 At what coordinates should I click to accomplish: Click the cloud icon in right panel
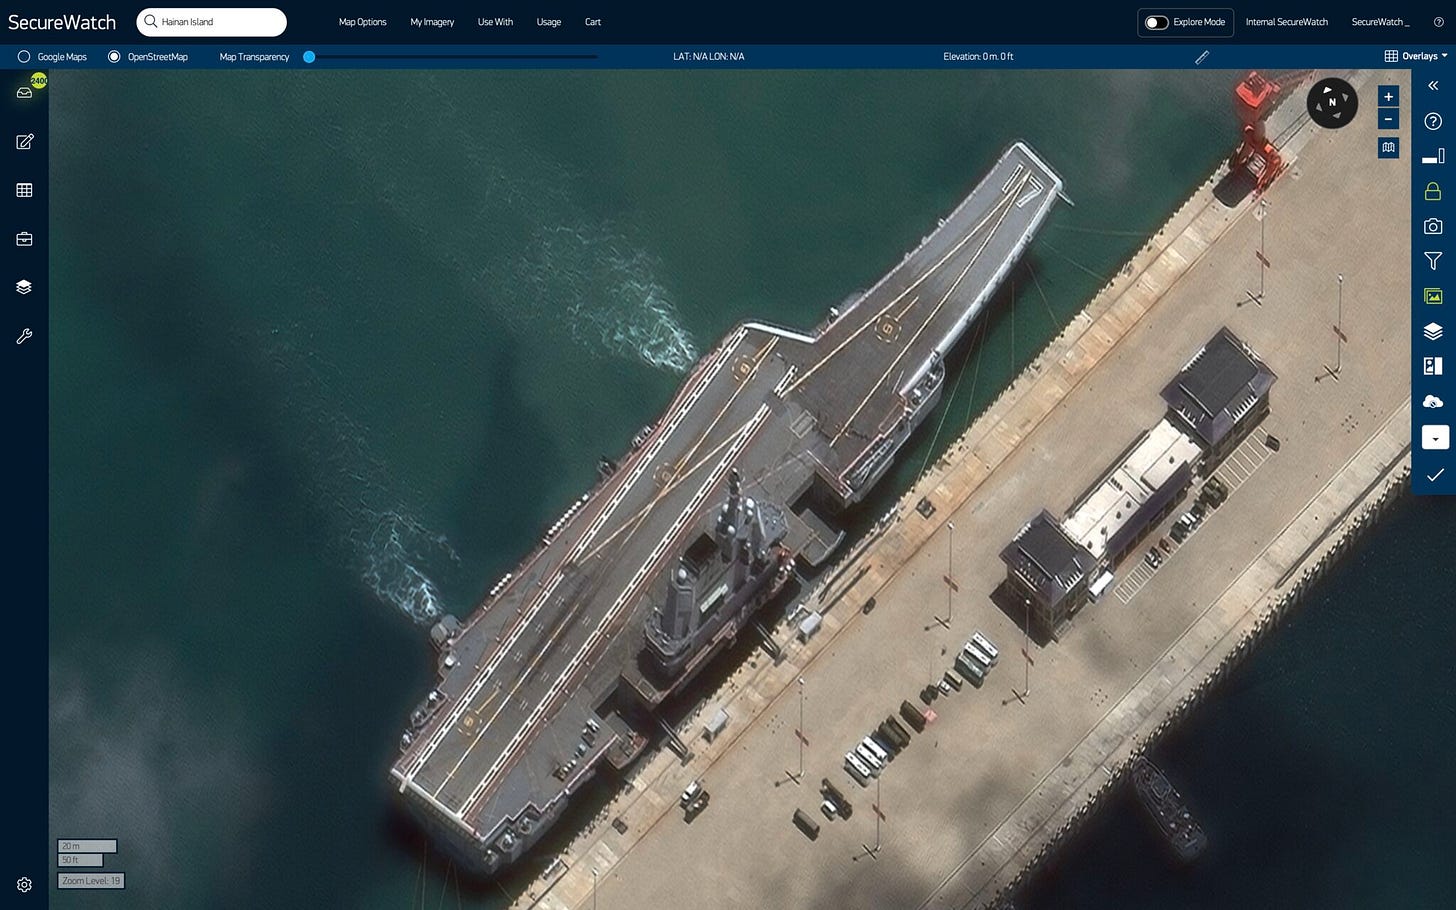[1433, 401]
